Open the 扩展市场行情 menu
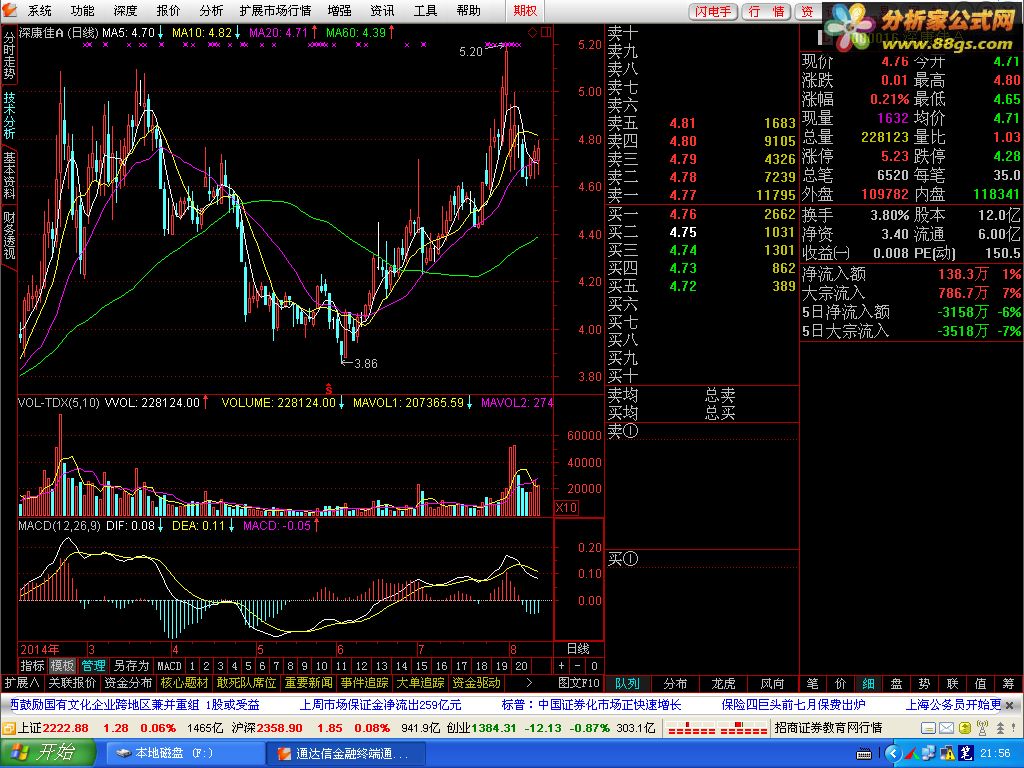This screenshot has height=768, width=1024. pos(275,10)
